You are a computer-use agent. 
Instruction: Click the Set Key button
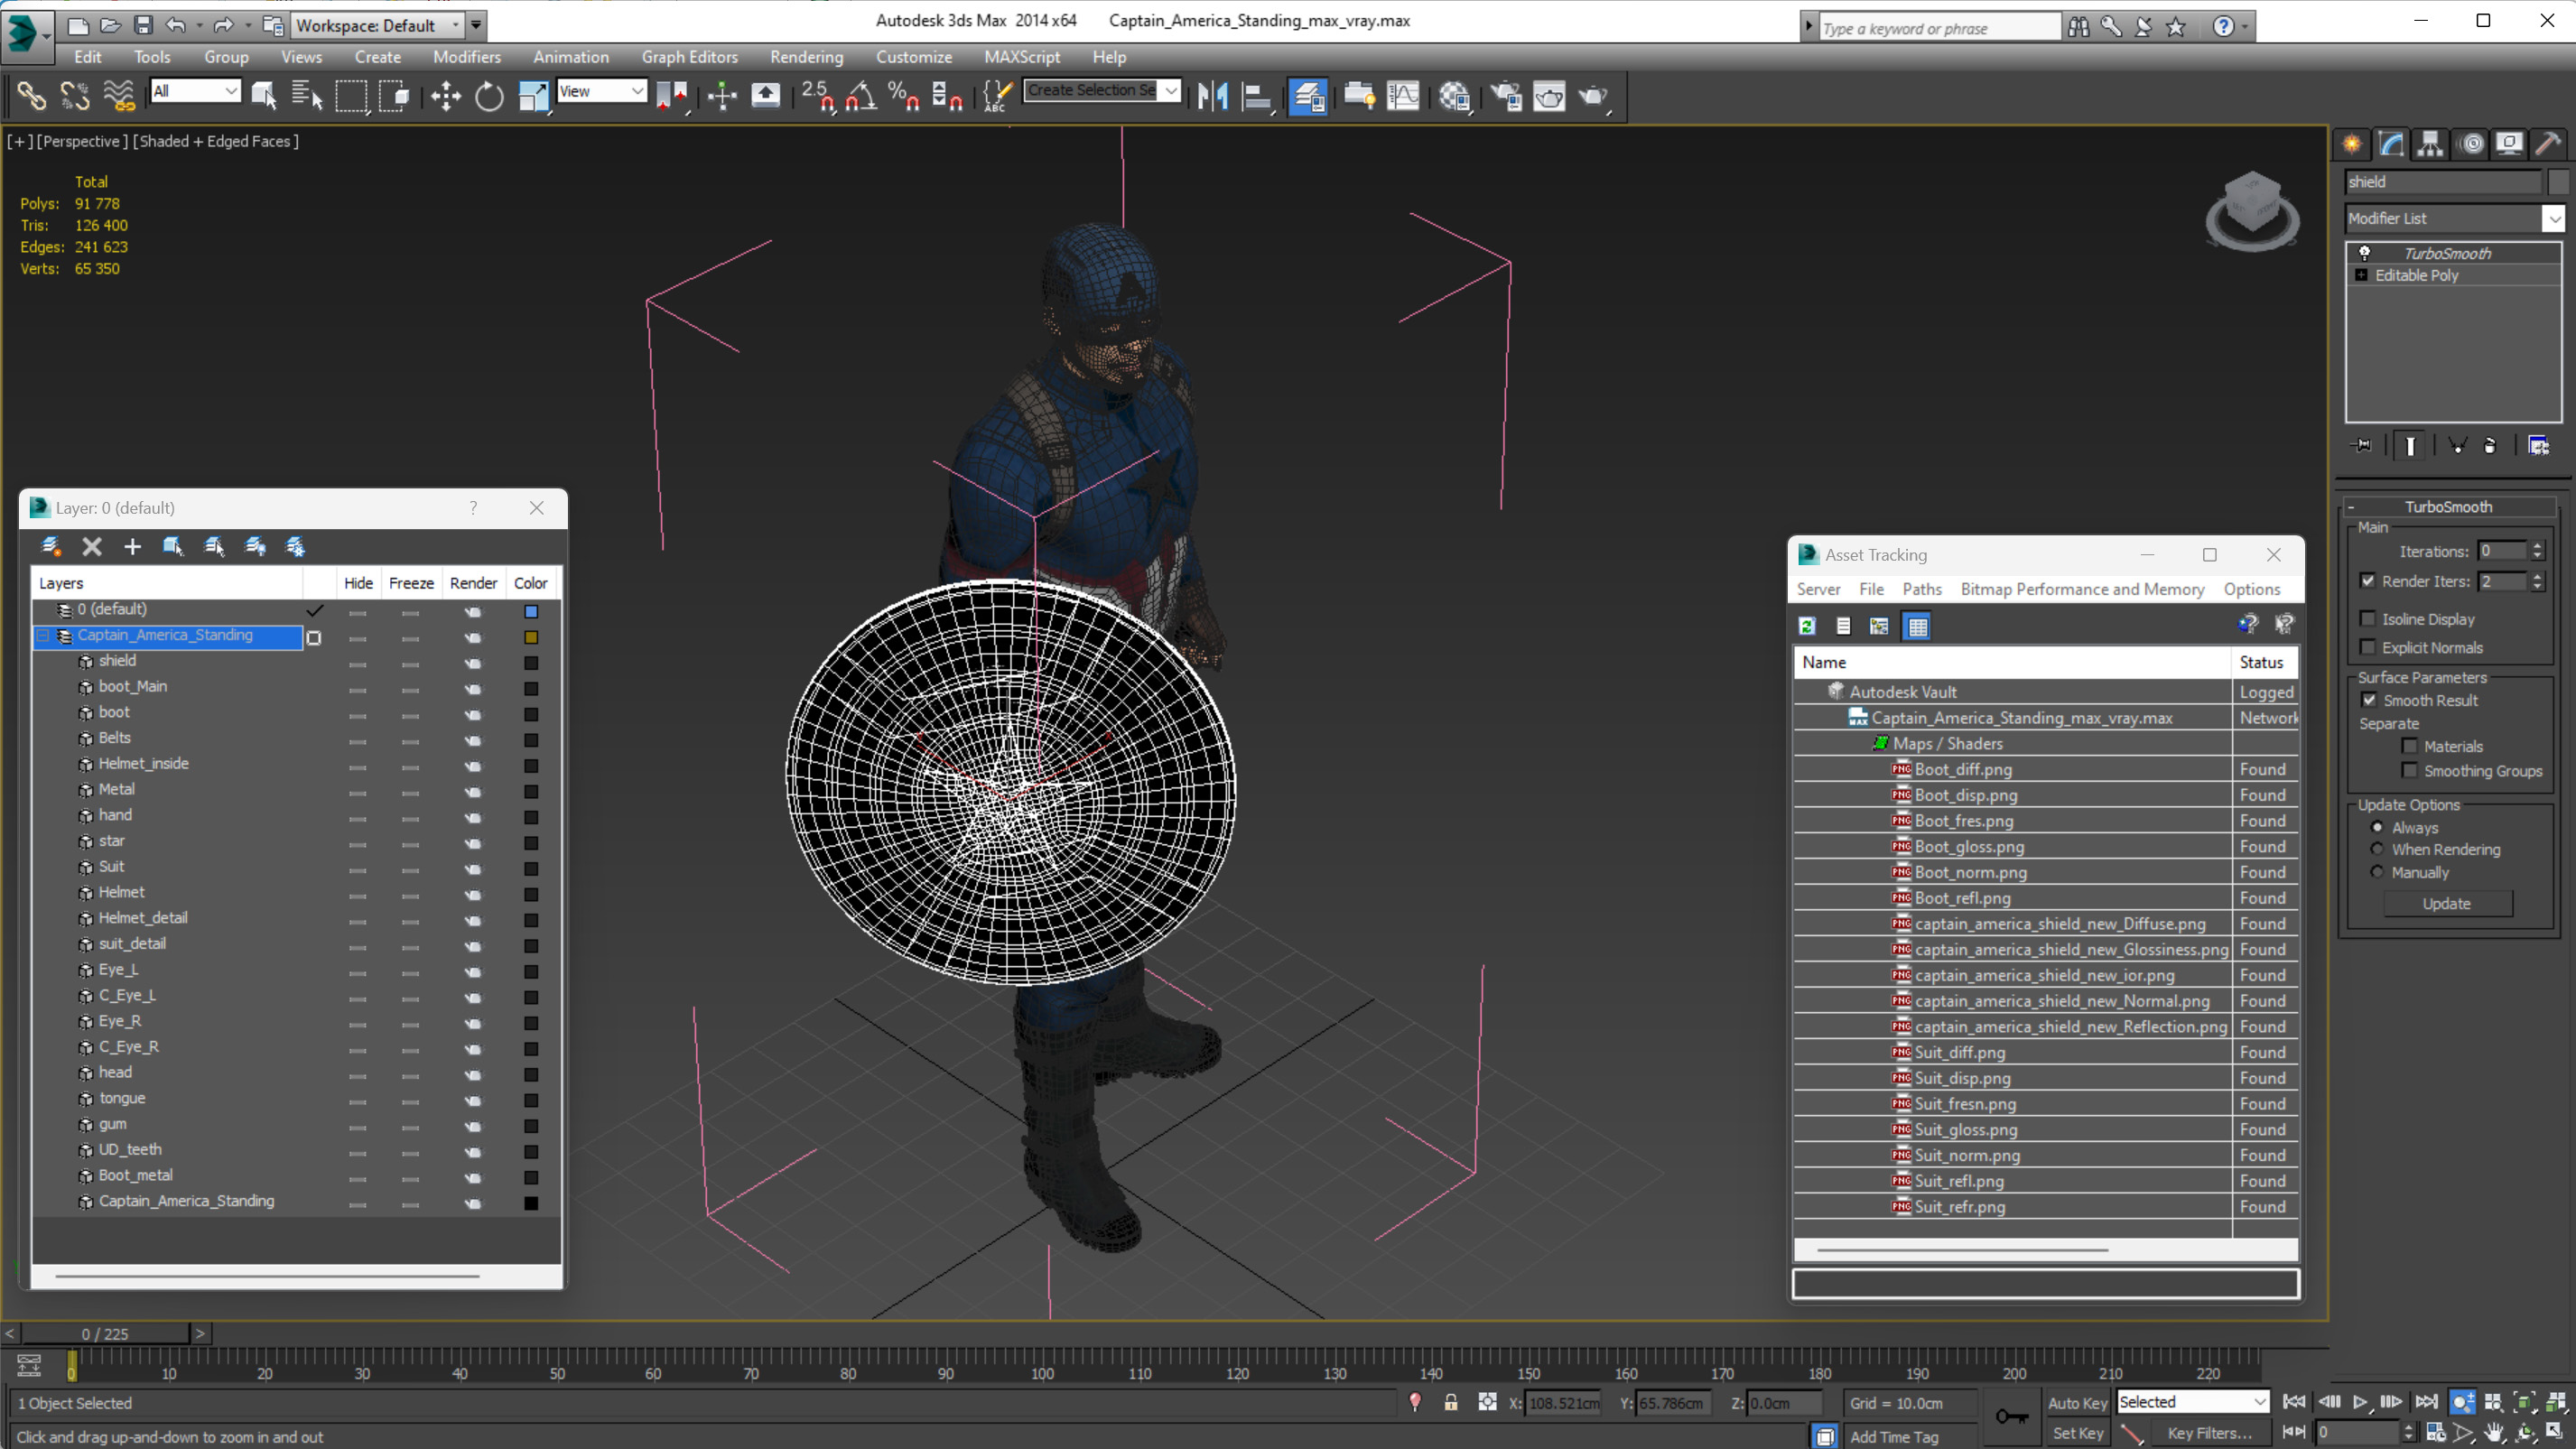coord(2078,1433)
